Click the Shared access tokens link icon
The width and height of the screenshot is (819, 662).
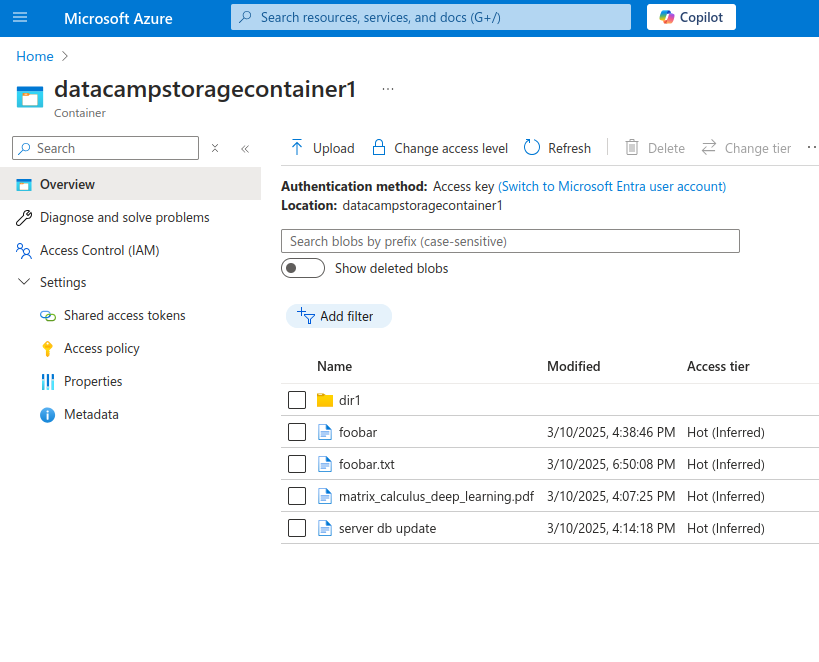pyautogui.click(x=48, y=316)
